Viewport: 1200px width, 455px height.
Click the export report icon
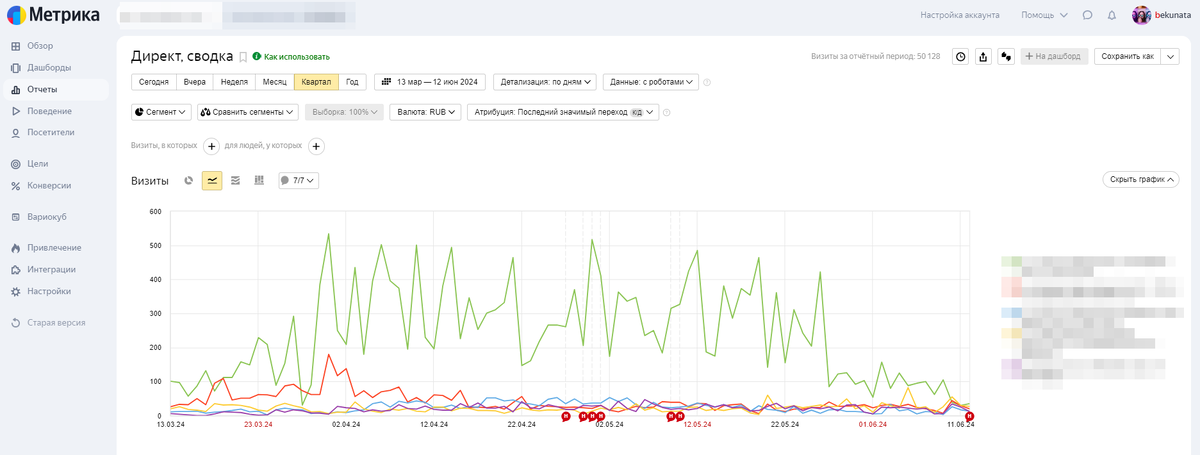(983, 57)
